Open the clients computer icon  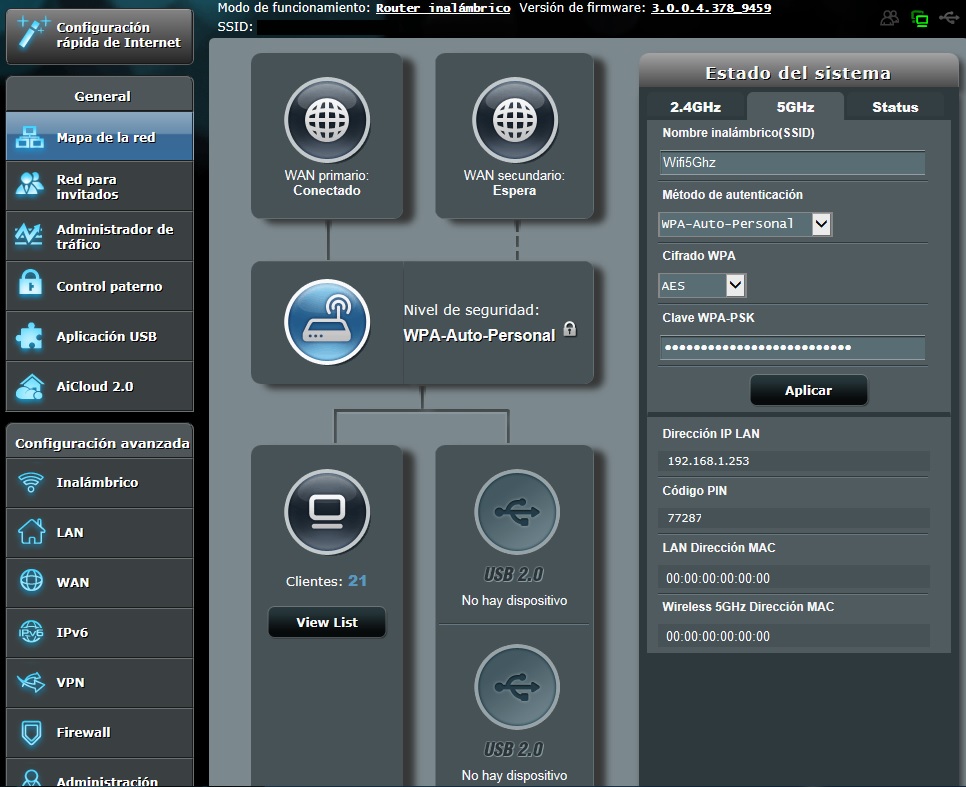coord(327,512)
